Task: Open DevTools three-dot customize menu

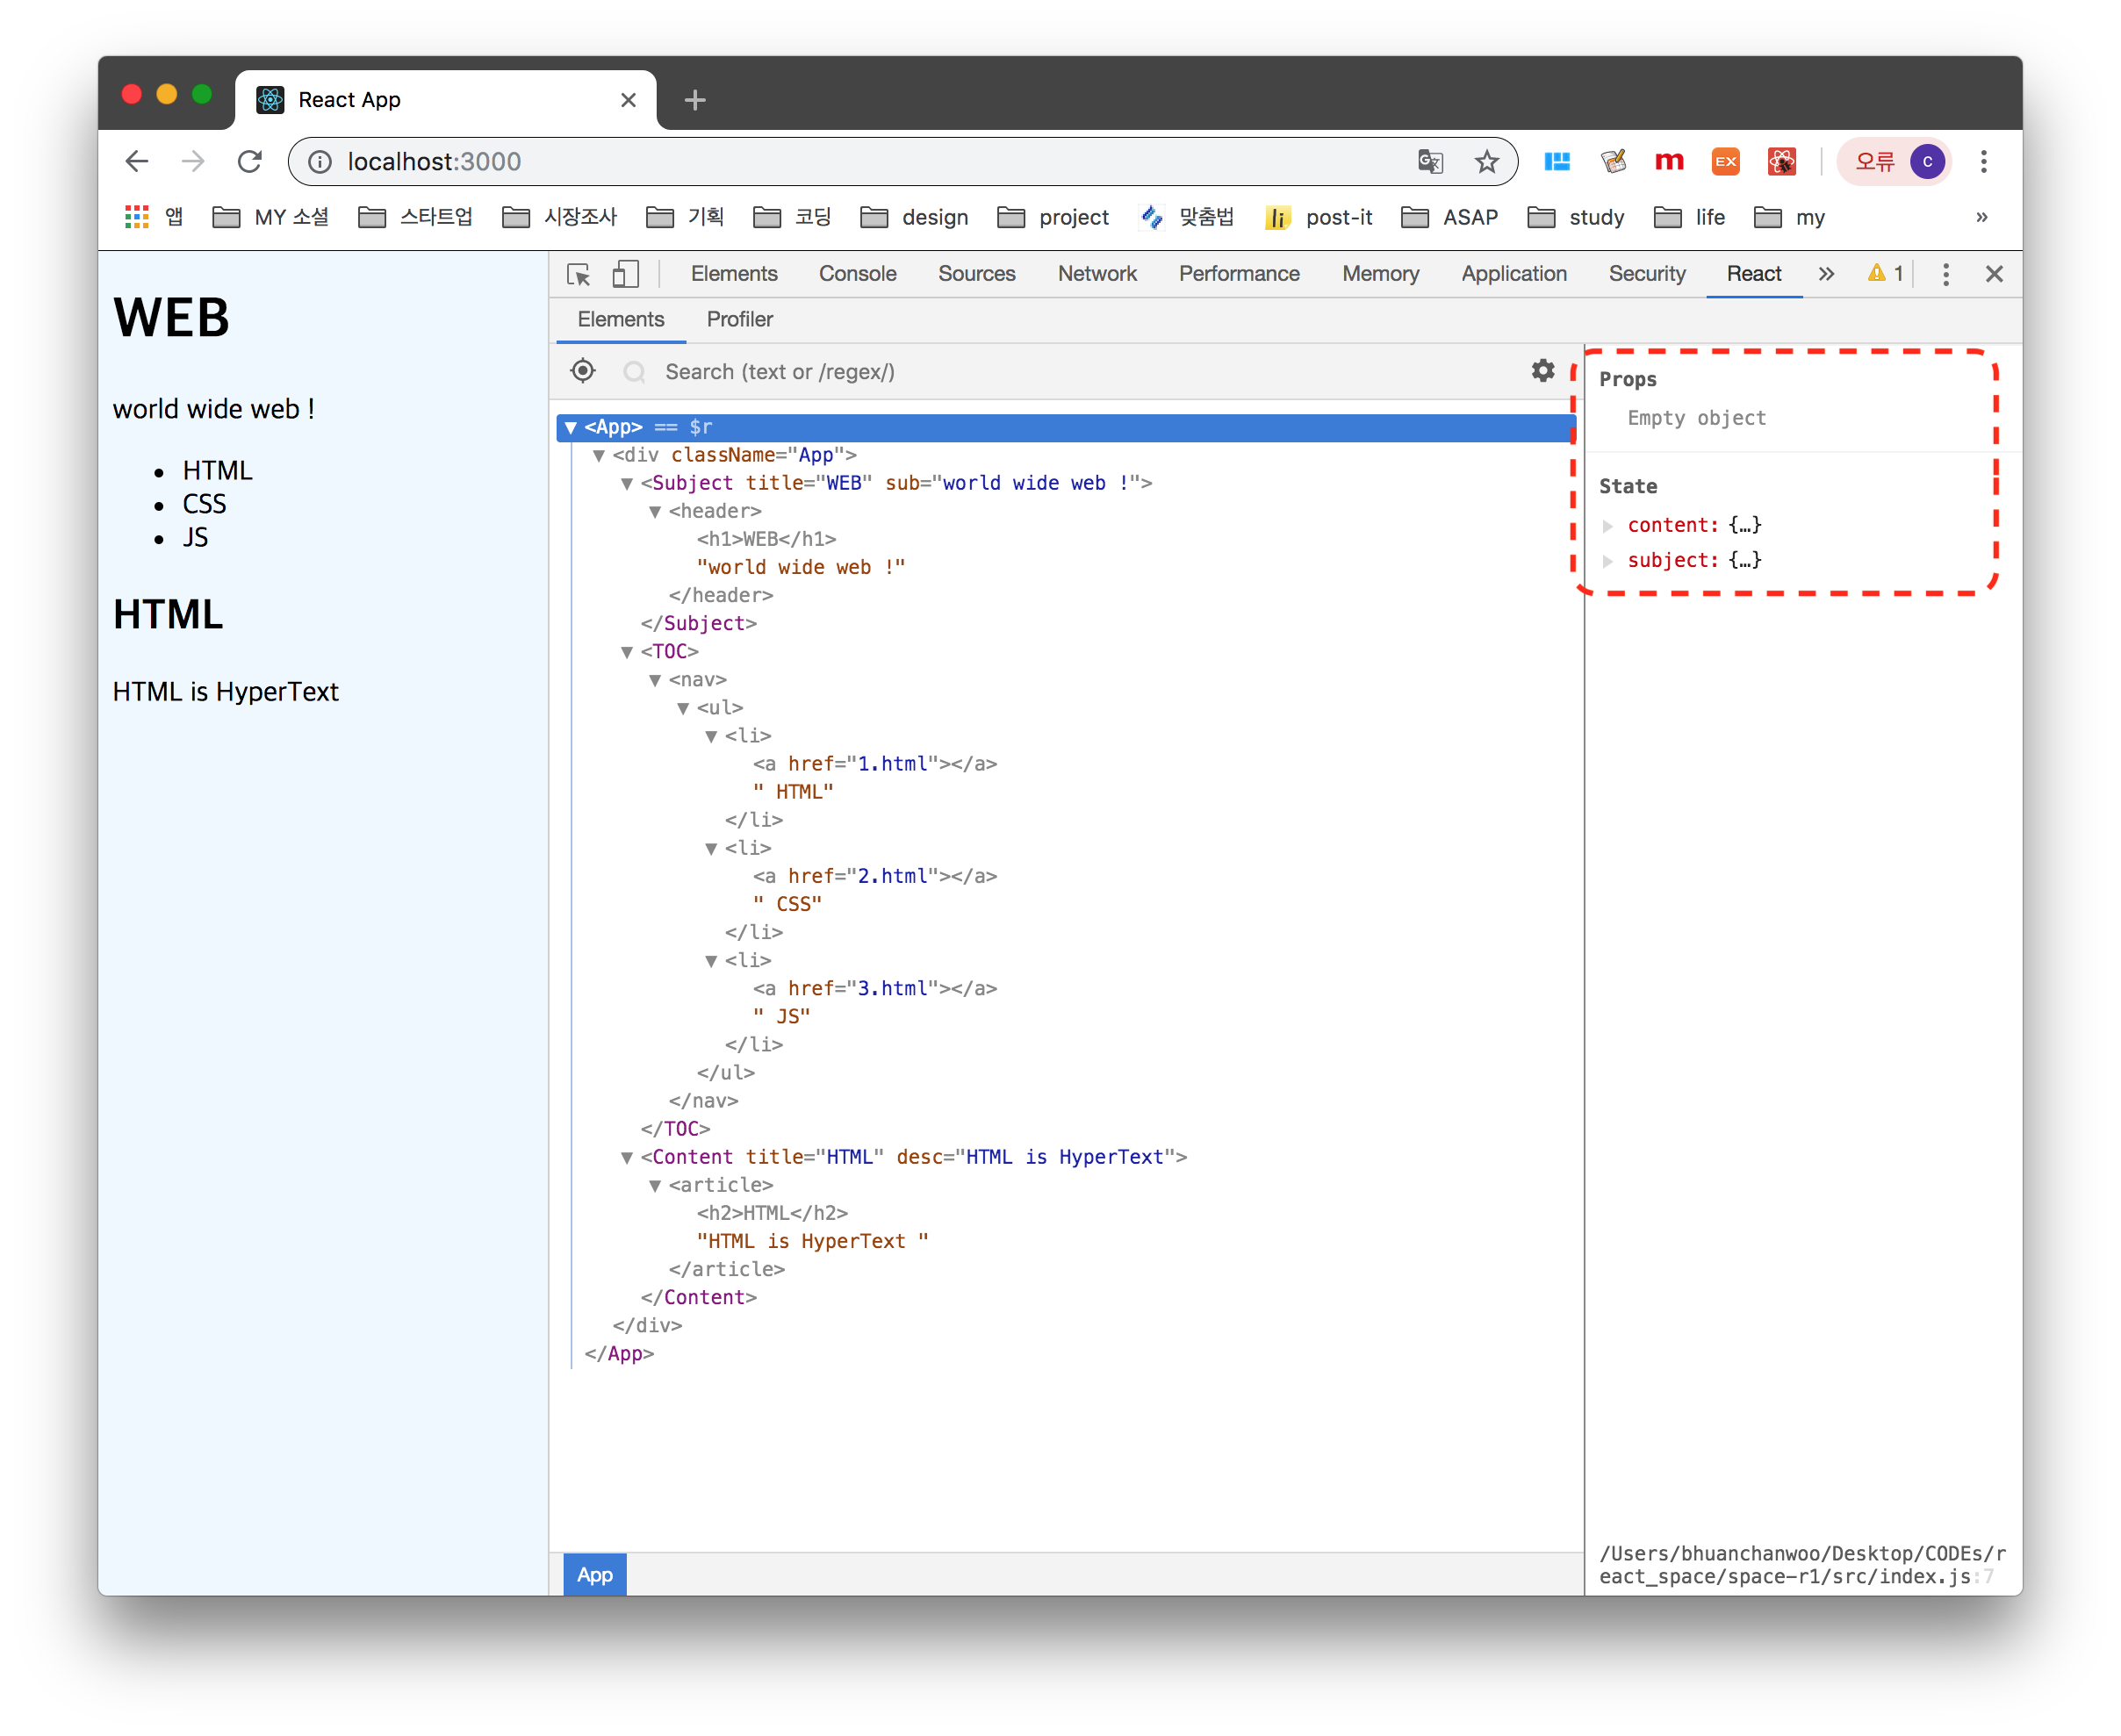Action: (1945, 274)
